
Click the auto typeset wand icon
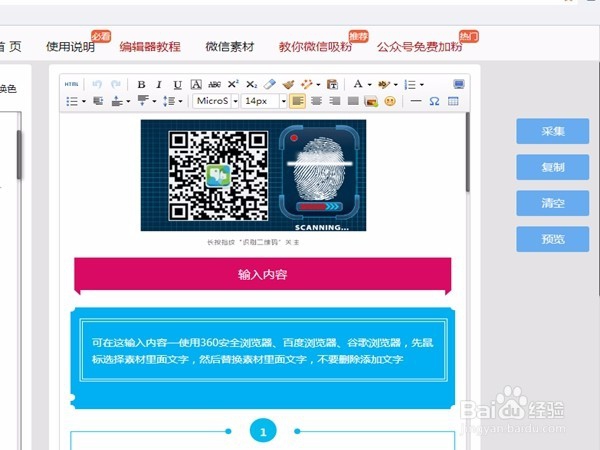pos(307,84)
